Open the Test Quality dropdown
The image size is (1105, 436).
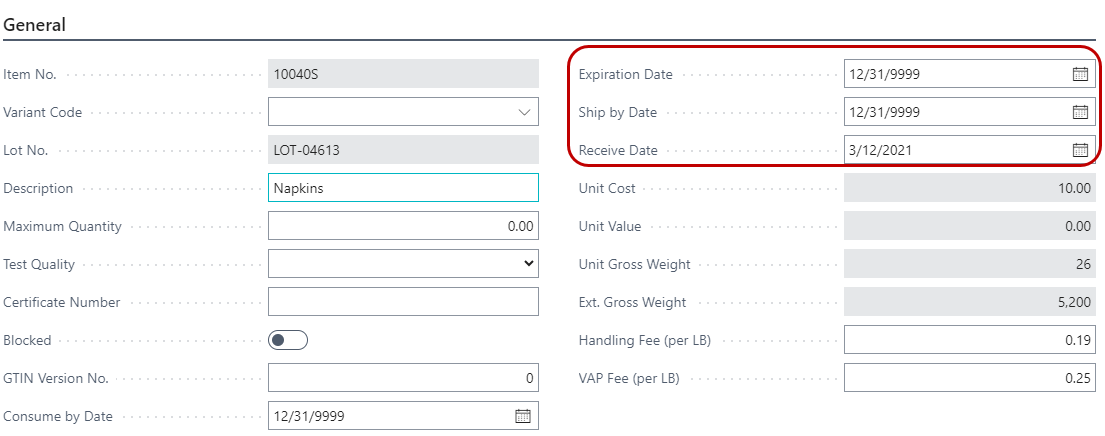tap(528, 264)
